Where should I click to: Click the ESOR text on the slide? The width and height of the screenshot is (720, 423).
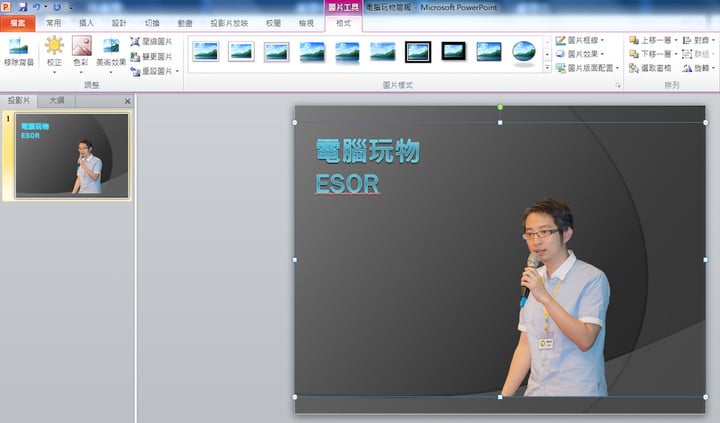[347, 185]
